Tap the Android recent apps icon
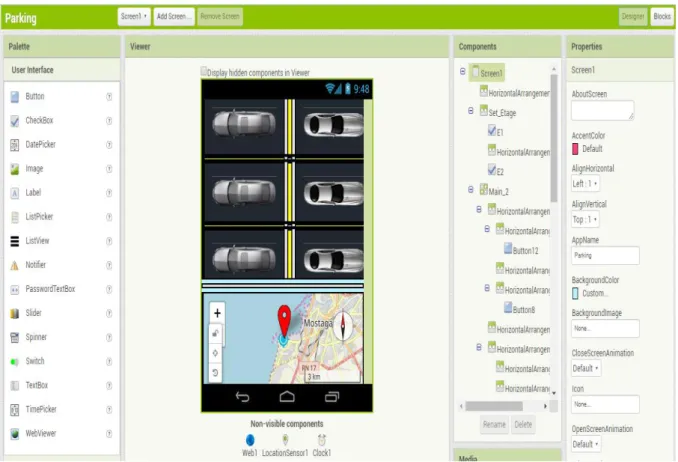678x462 pixels. [332, 396]
